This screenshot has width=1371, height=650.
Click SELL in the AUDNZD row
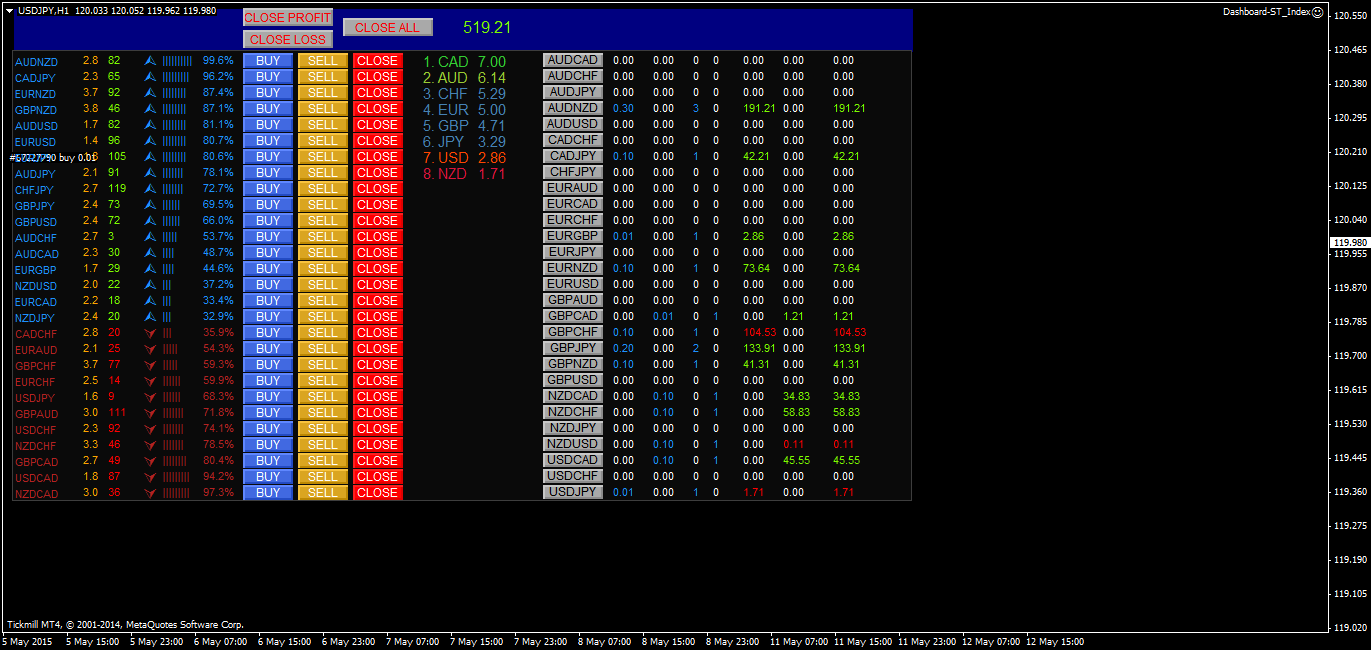tap(323, 61)
